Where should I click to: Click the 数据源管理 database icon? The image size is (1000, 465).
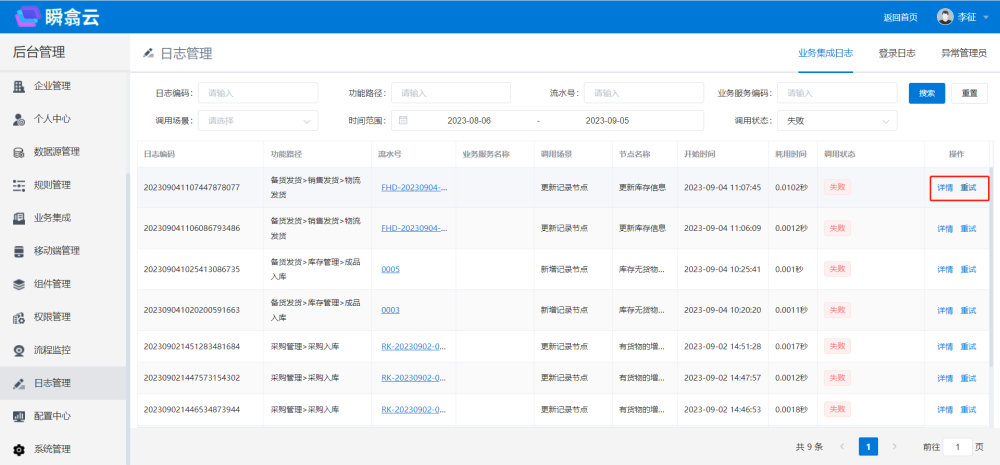[18, 152]
